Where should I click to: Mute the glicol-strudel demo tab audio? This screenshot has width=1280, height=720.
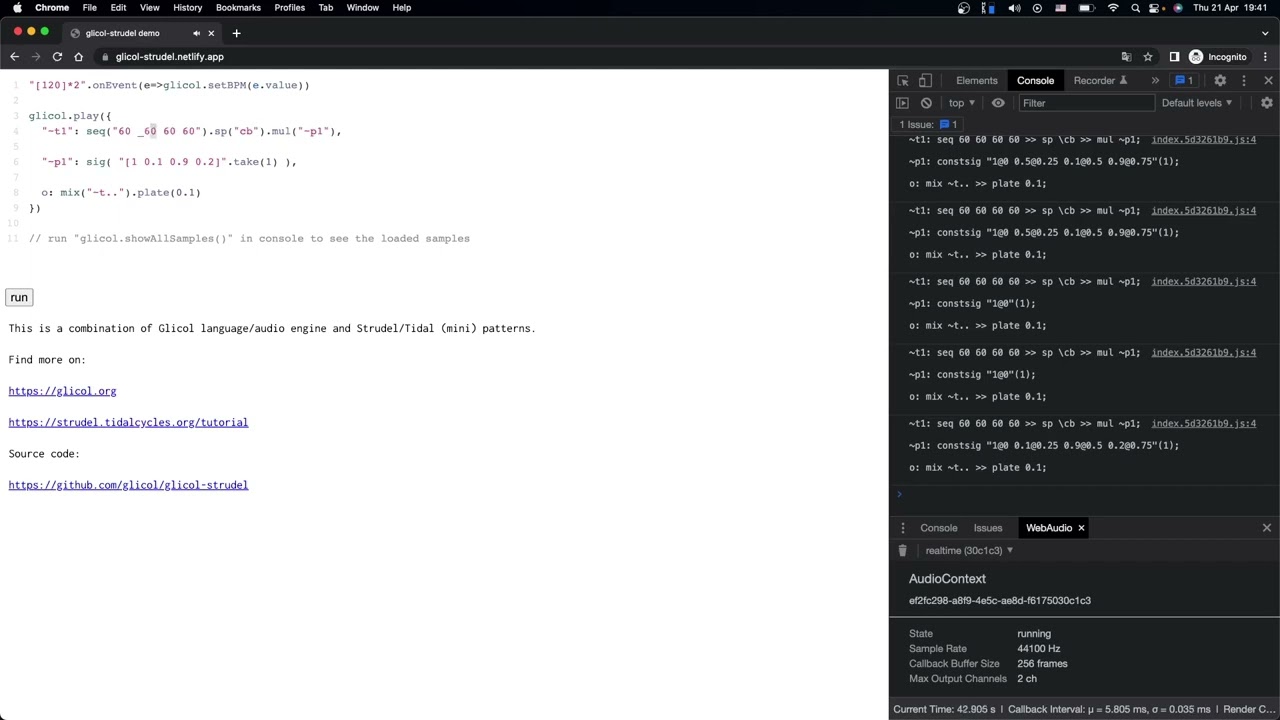(196, 33)
